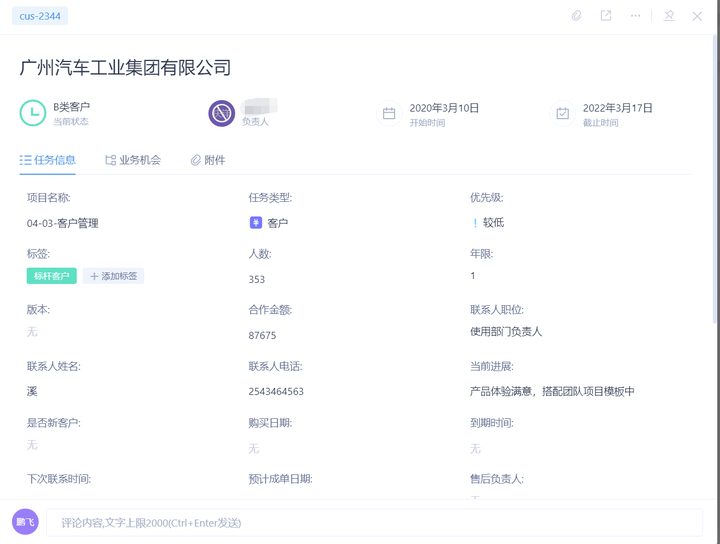Set the empty 到期时间 field
Viewport: 720px width, 544px height.
(x=475, y=449)
